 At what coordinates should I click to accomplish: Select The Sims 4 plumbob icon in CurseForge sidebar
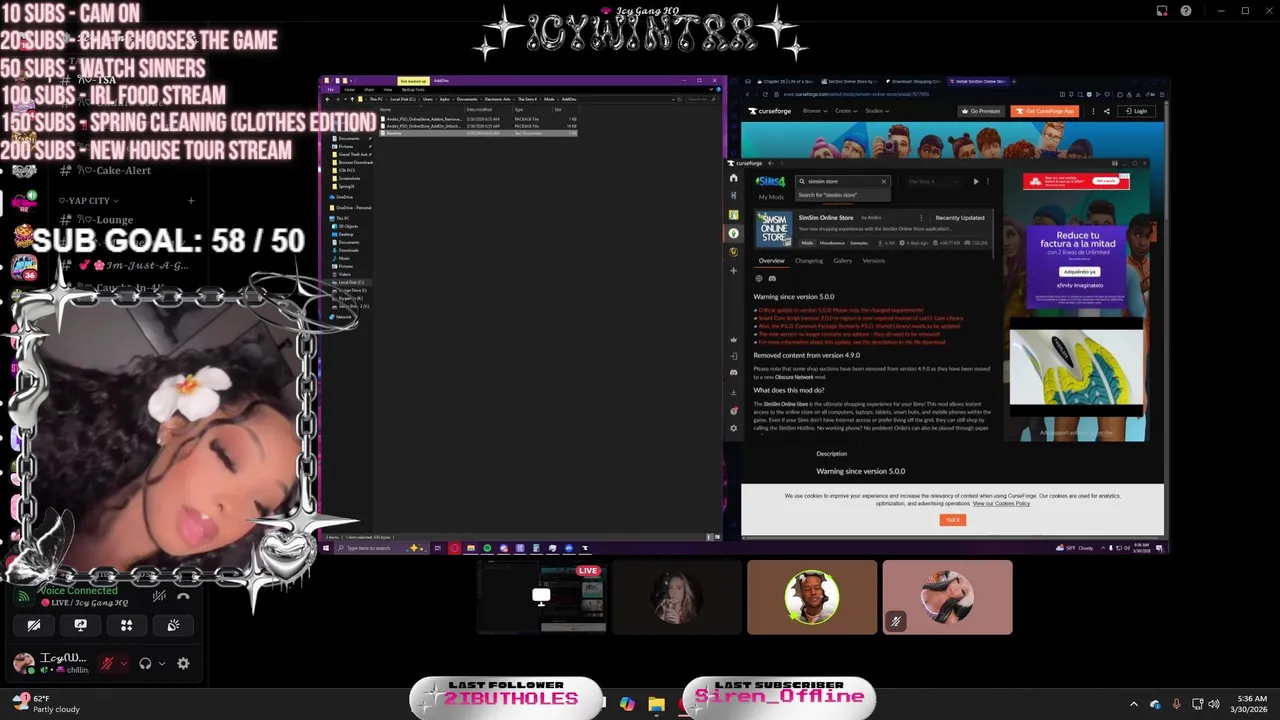click(734, 233)
